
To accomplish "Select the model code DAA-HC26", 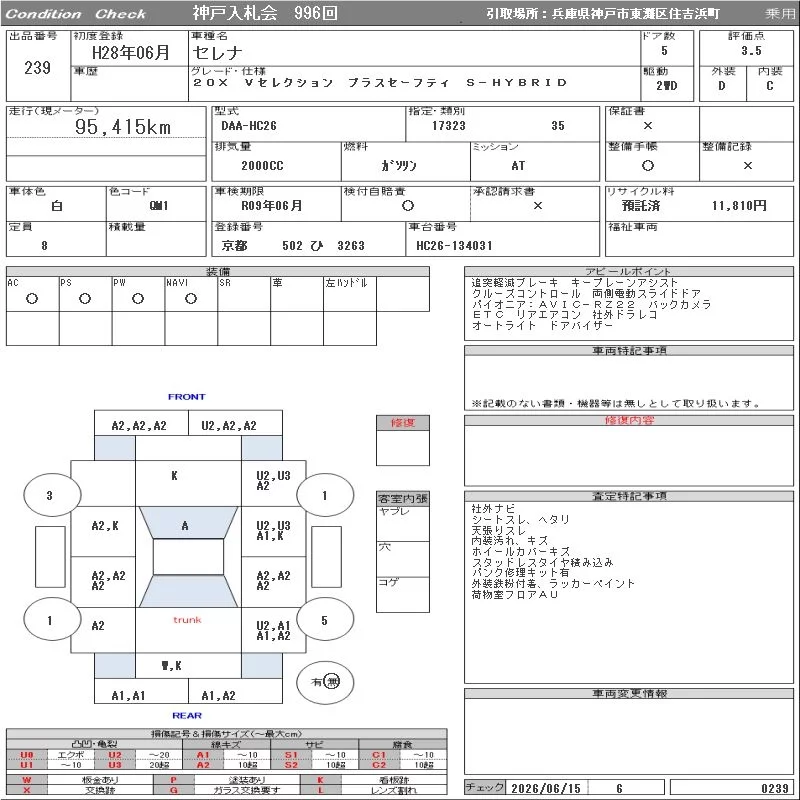I will pos(248,126).
